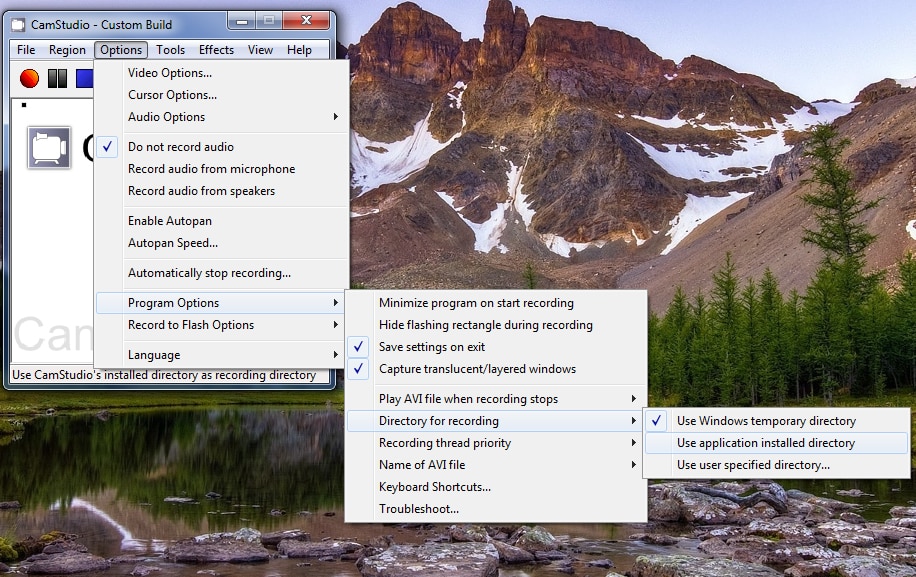Choose 'Record audio from microphone'
The width and height of the screenshot is (916, 577).
coord(211,169)
